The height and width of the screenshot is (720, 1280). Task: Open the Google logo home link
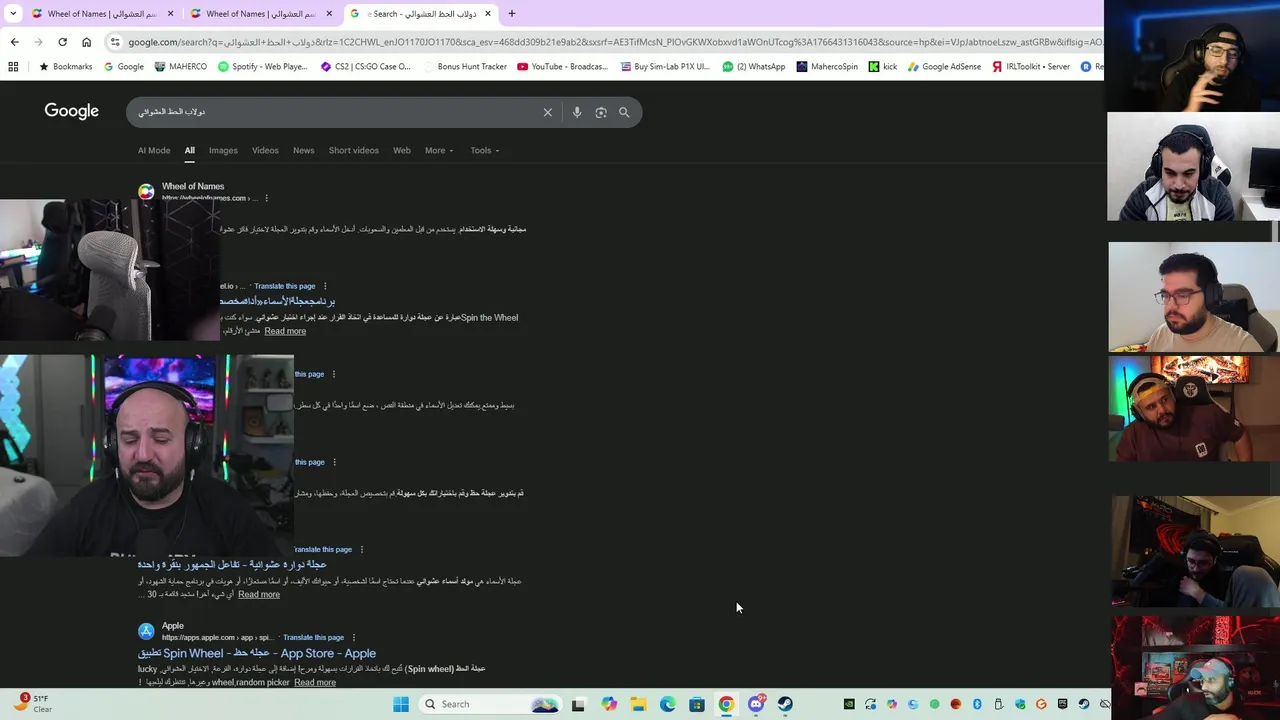[71, 111]
